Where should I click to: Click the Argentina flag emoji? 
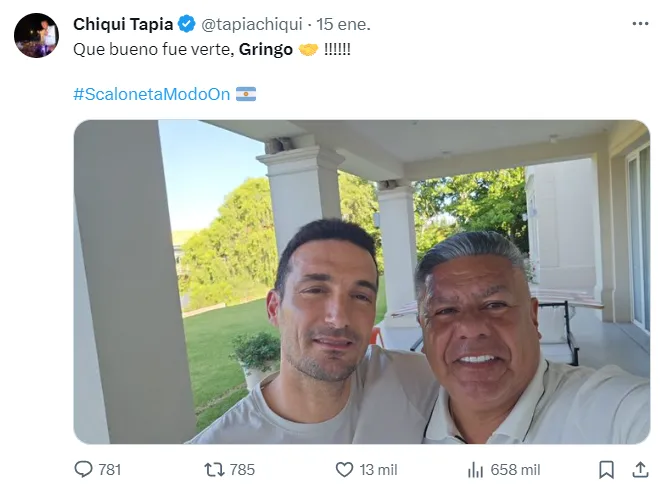[x=246, y=94]
